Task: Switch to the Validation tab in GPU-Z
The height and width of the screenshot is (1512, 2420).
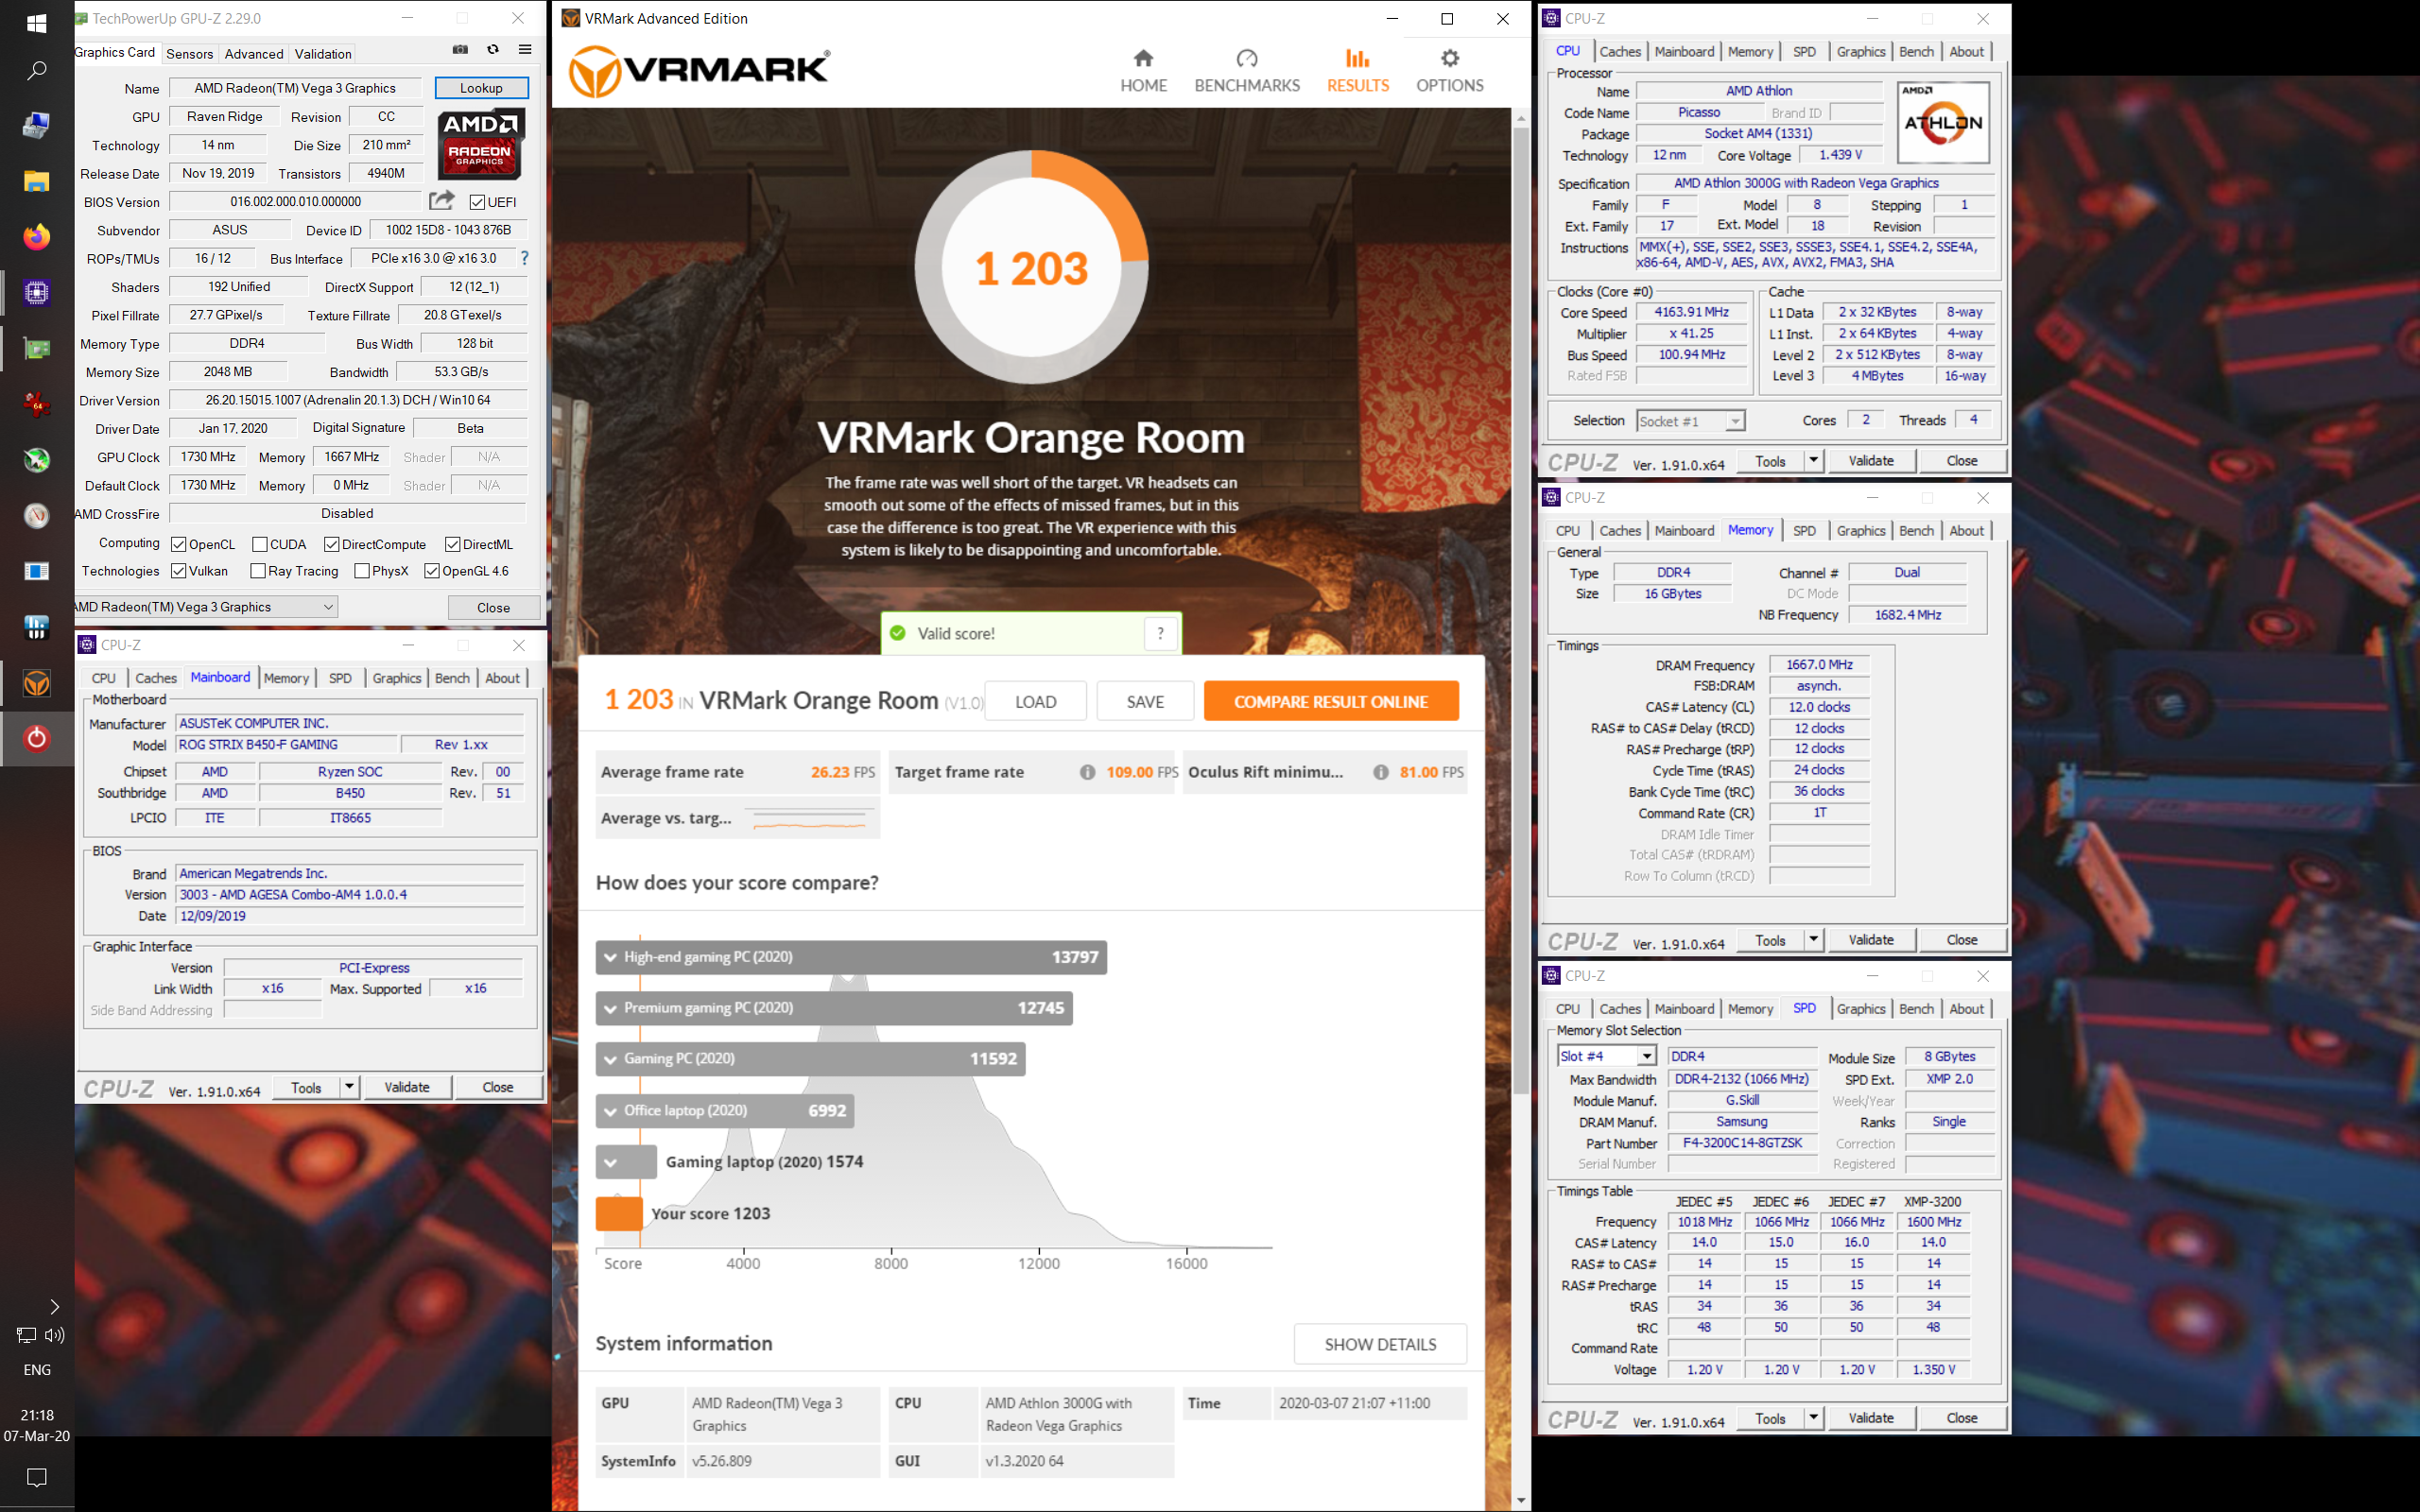Action: (x=323, y=54)
